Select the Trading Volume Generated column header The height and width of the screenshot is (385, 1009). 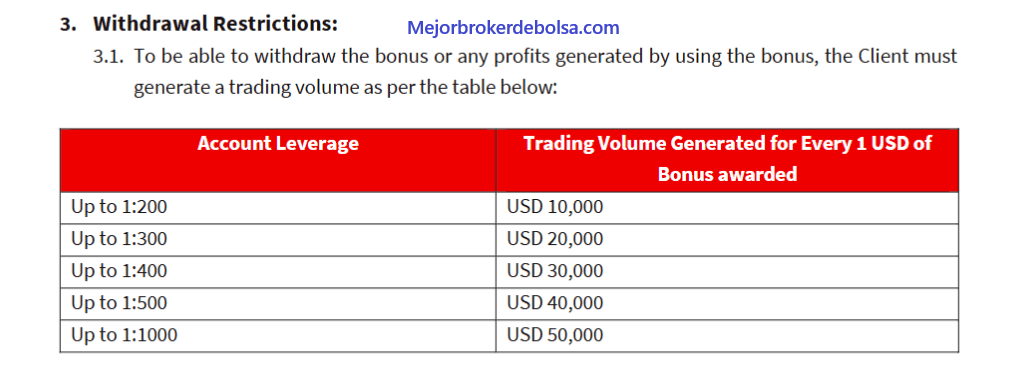[x=727, y=160]
